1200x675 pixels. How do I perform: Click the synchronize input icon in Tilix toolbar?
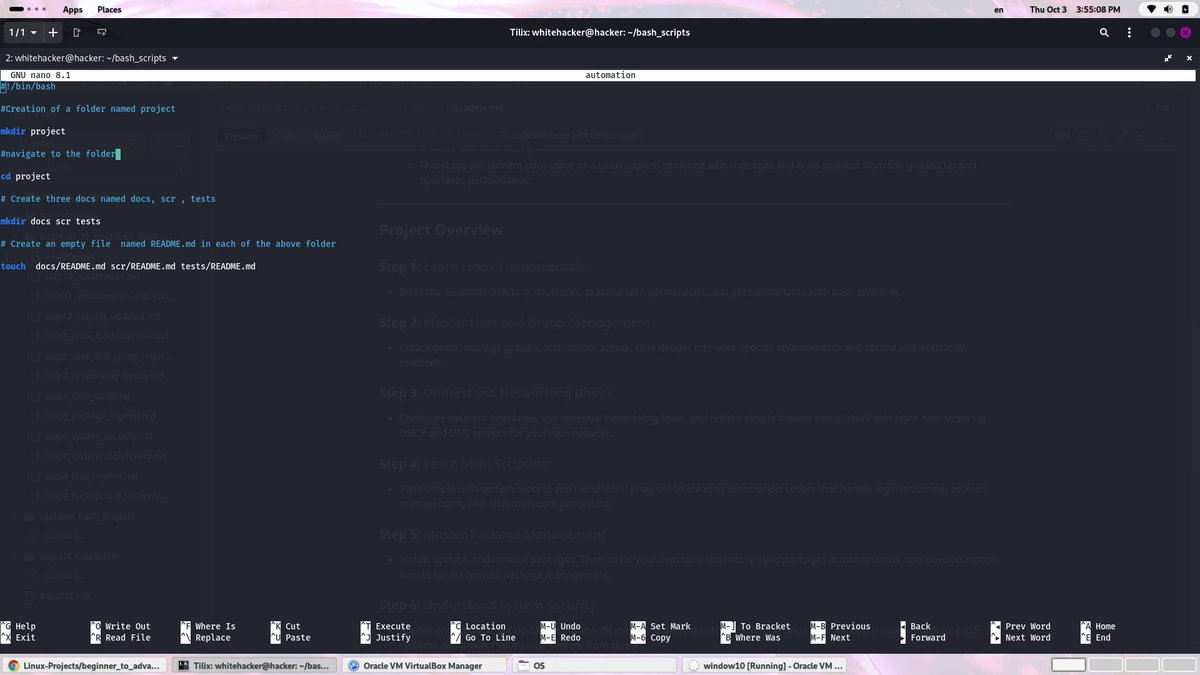pos(101,32)
